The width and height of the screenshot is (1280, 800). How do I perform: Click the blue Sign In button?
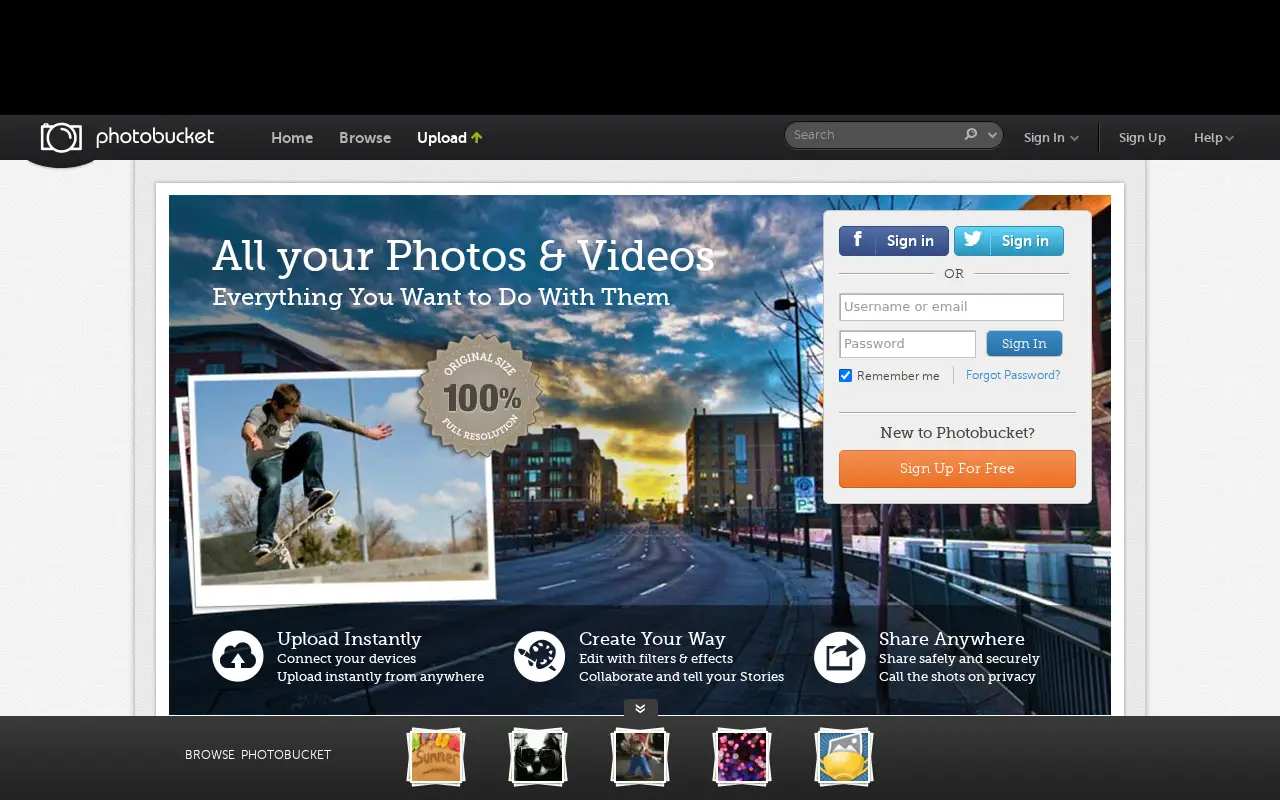click(1024, 344)
